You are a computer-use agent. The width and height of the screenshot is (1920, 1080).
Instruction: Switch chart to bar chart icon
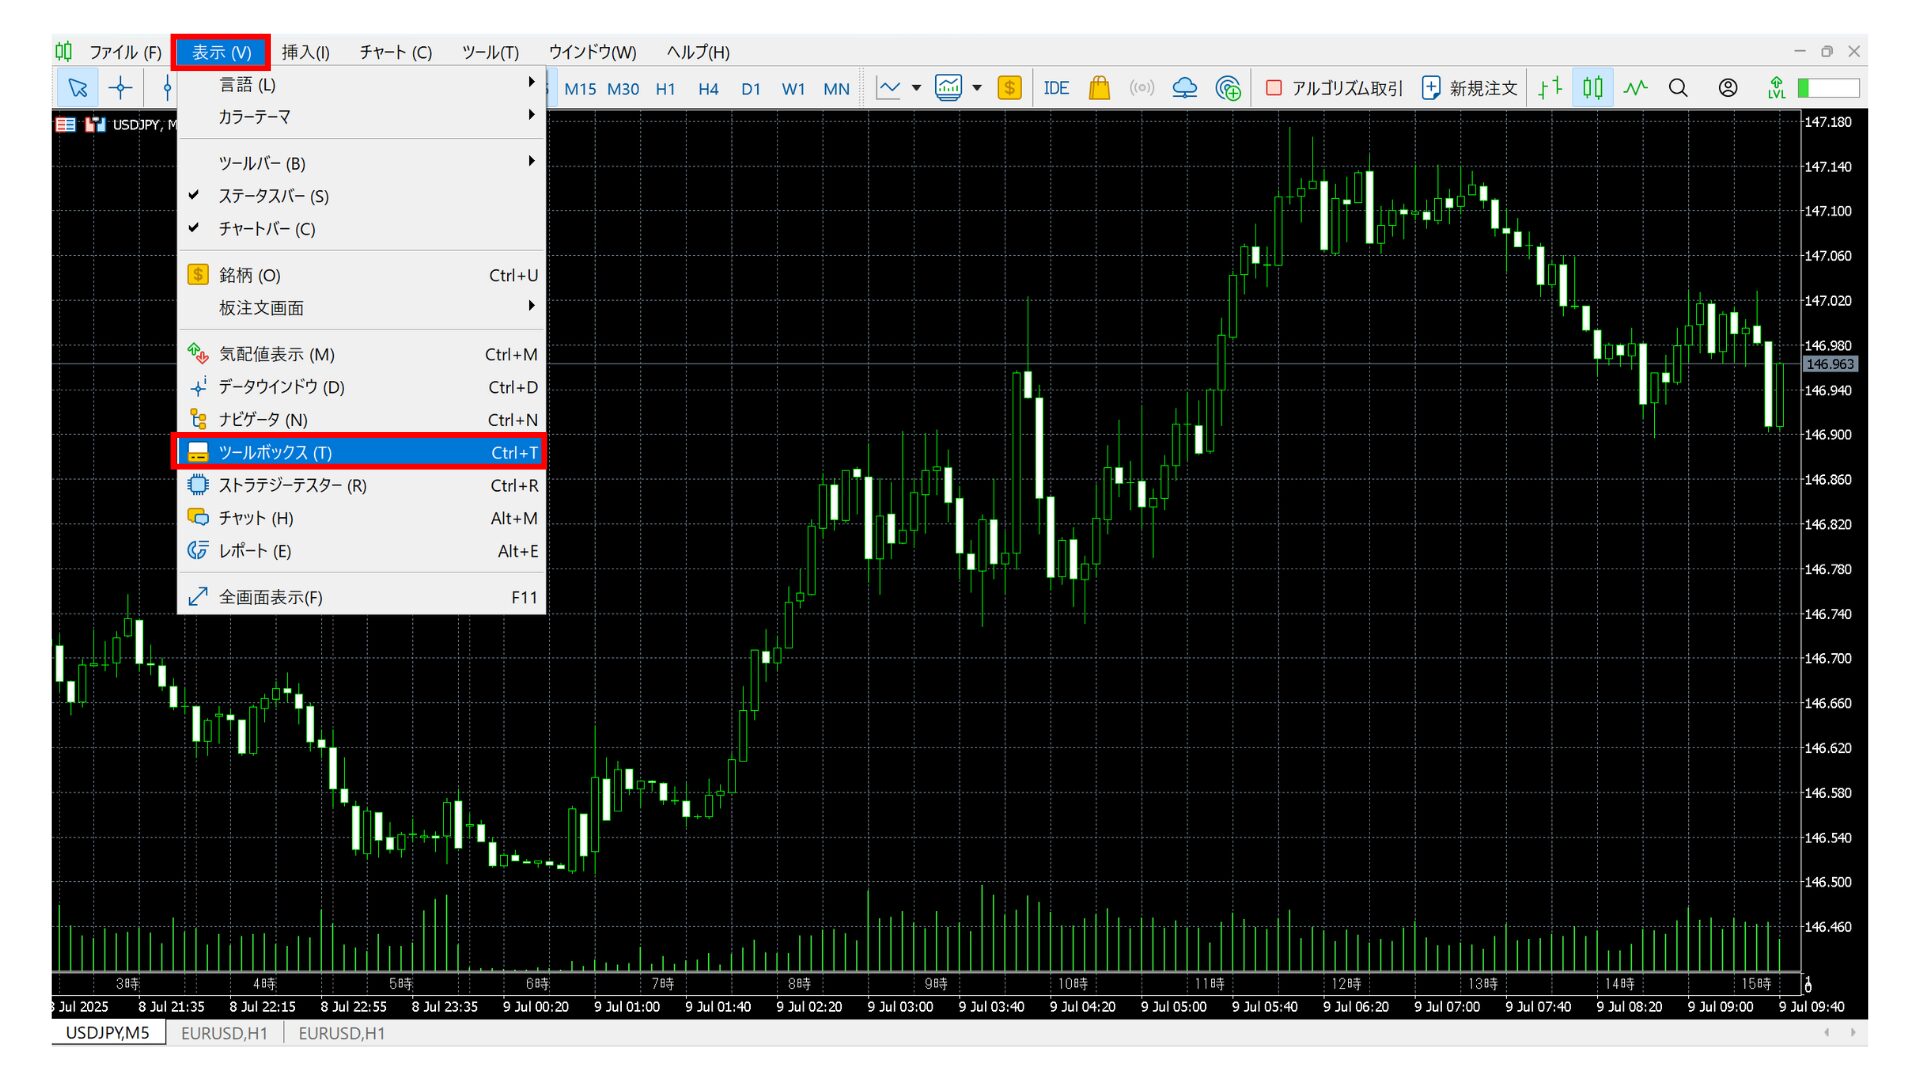[x=1549, y=88]
